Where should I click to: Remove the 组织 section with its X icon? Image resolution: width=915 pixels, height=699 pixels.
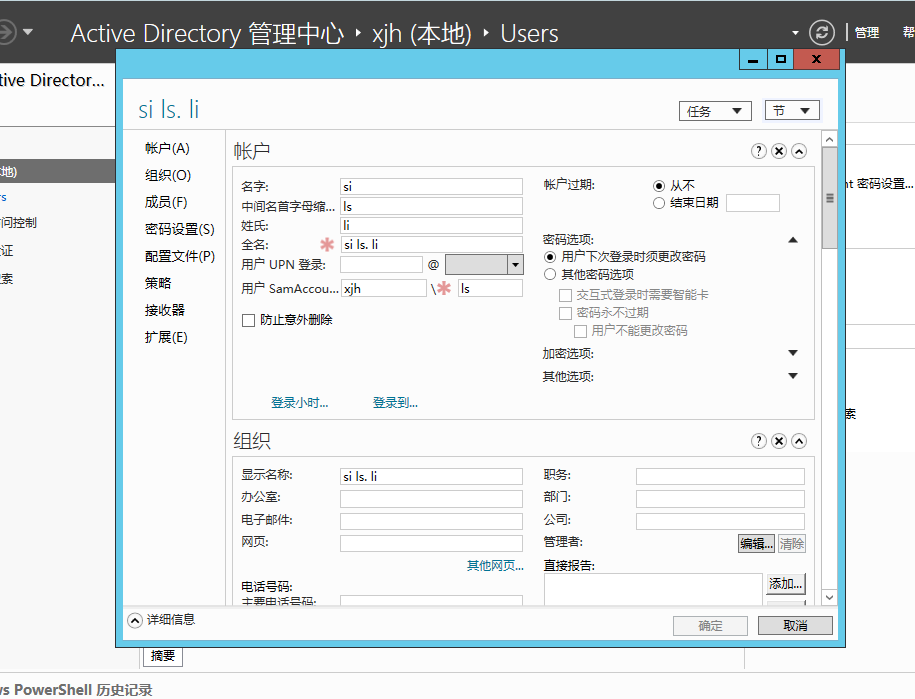pyautogui.click(x=778, y=441)
